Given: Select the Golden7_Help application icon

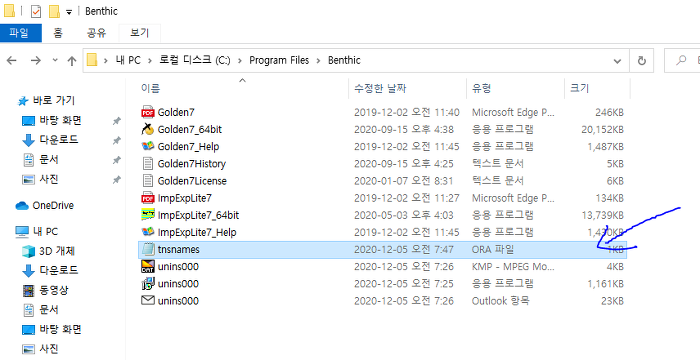Looking at the screenshot, I should [148, 146].
